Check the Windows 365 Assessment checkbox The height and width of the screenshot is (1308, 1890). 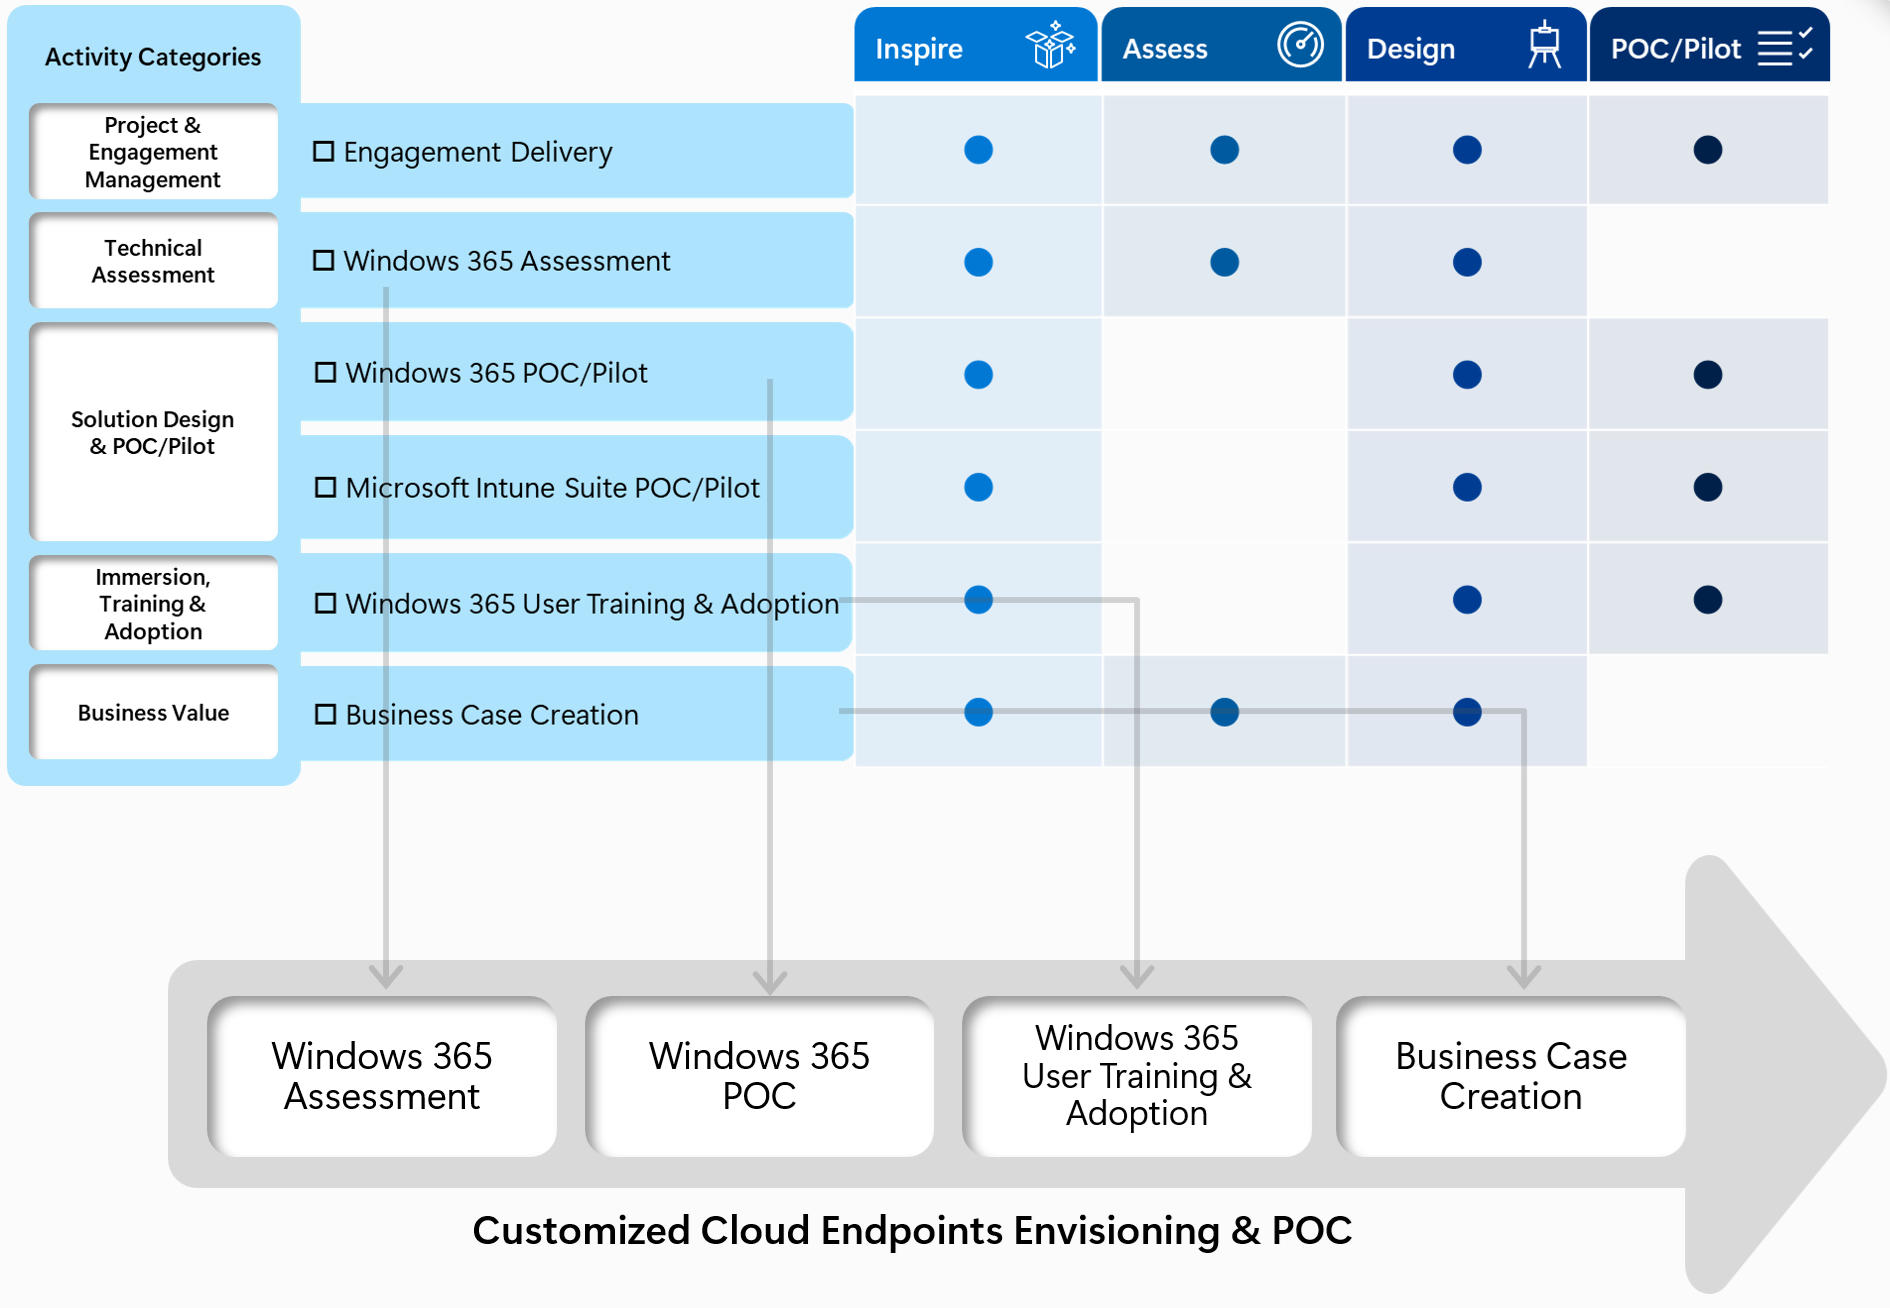coord(324,260)
